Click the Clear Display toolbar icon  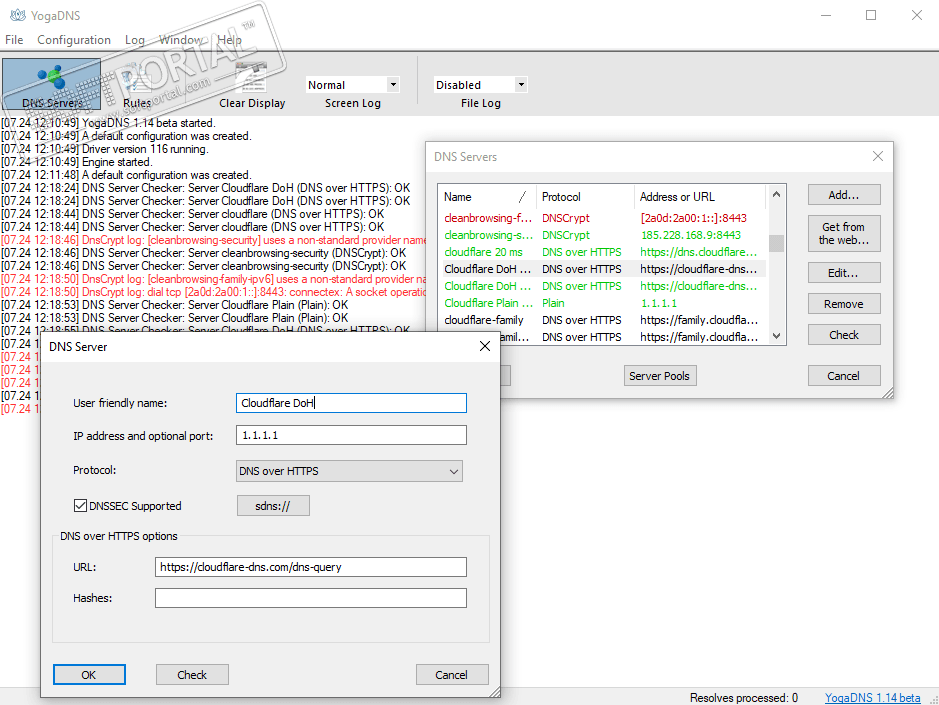point(252,84)
